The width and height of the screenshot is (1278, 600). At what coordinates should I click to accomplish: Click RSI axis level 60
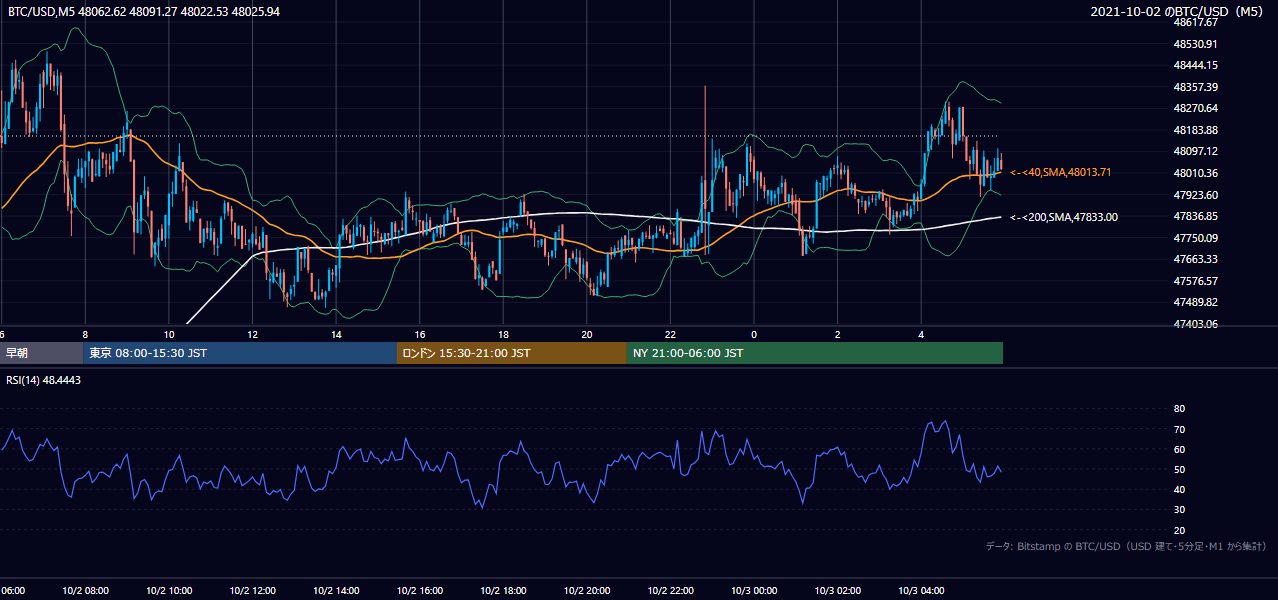point(1180,449)
